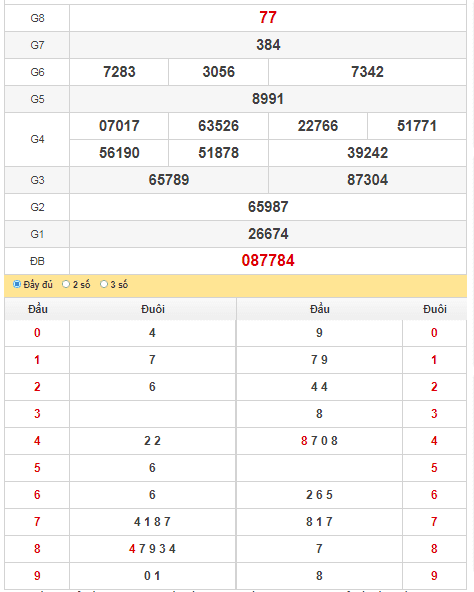Viewport: 474px width, 592px height.
Task: Click the red head digit 7
Action: pyautogui.click(x=37, y=522)
